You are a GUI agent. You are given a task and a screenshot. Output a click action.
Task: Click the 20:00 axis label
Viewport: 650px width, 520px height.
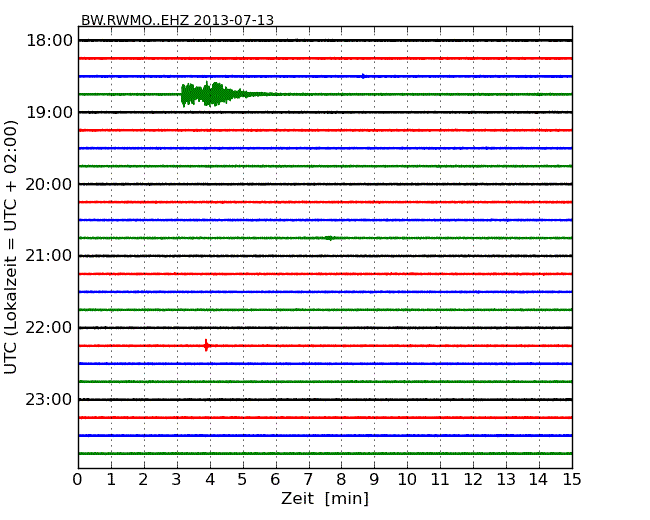(49, 184)
